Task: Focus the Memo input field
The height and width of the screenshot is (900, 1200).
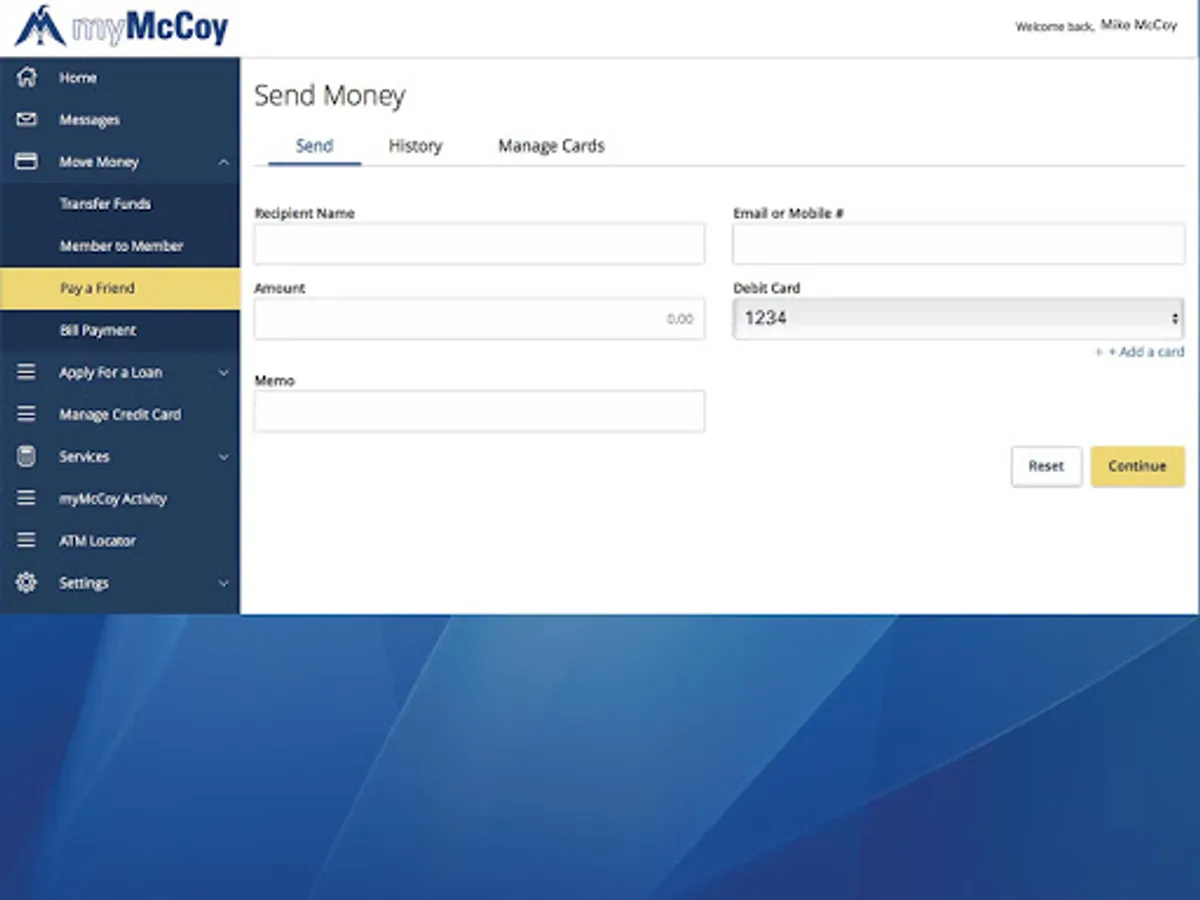Action: click(x=479, y=411)
